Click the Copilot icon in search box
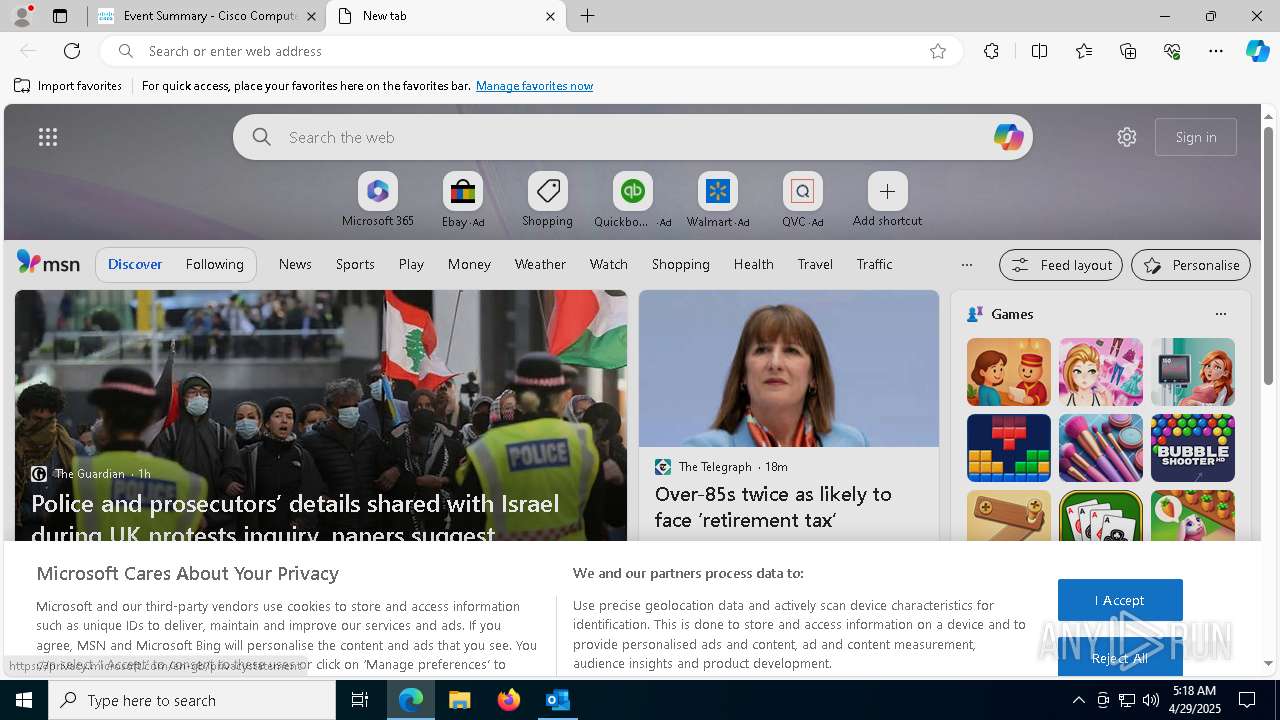The image size is (1280, 720). coord(1008,137)
